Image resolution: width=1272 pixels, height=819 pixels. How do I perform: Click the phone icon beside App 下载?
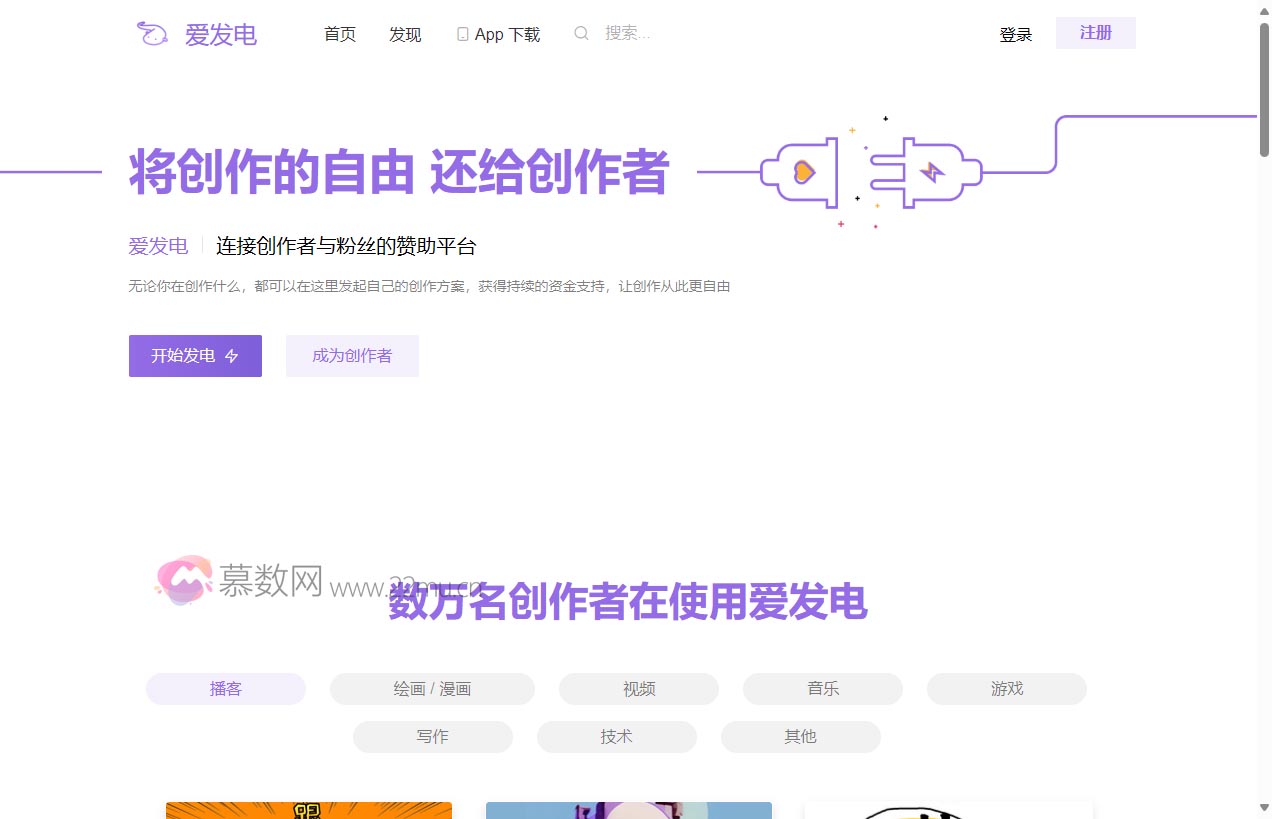(x=462, y=33)
